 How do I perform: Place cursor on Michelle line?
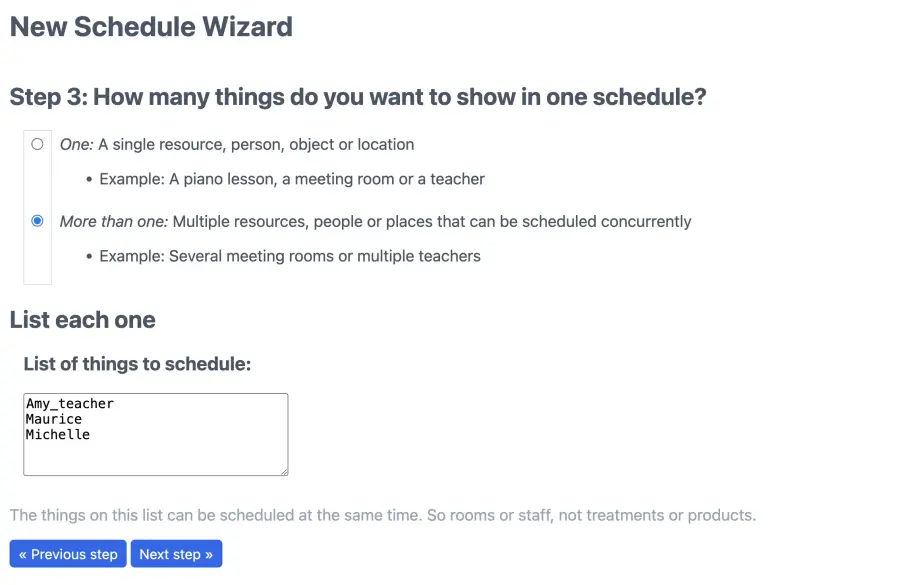(x=58, y=435)
